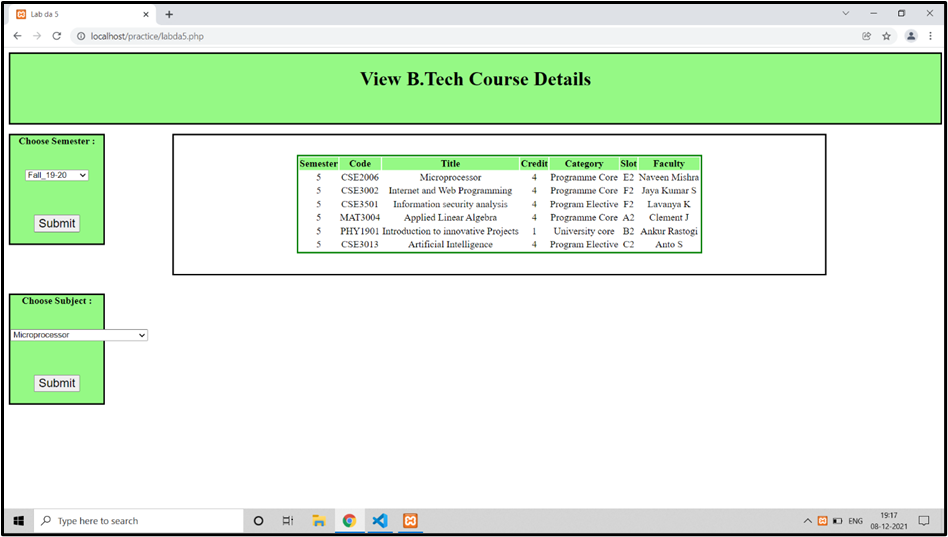Screen dimensions: 948x537
Task: Reload the current page
Action: [x=57, y=36]
